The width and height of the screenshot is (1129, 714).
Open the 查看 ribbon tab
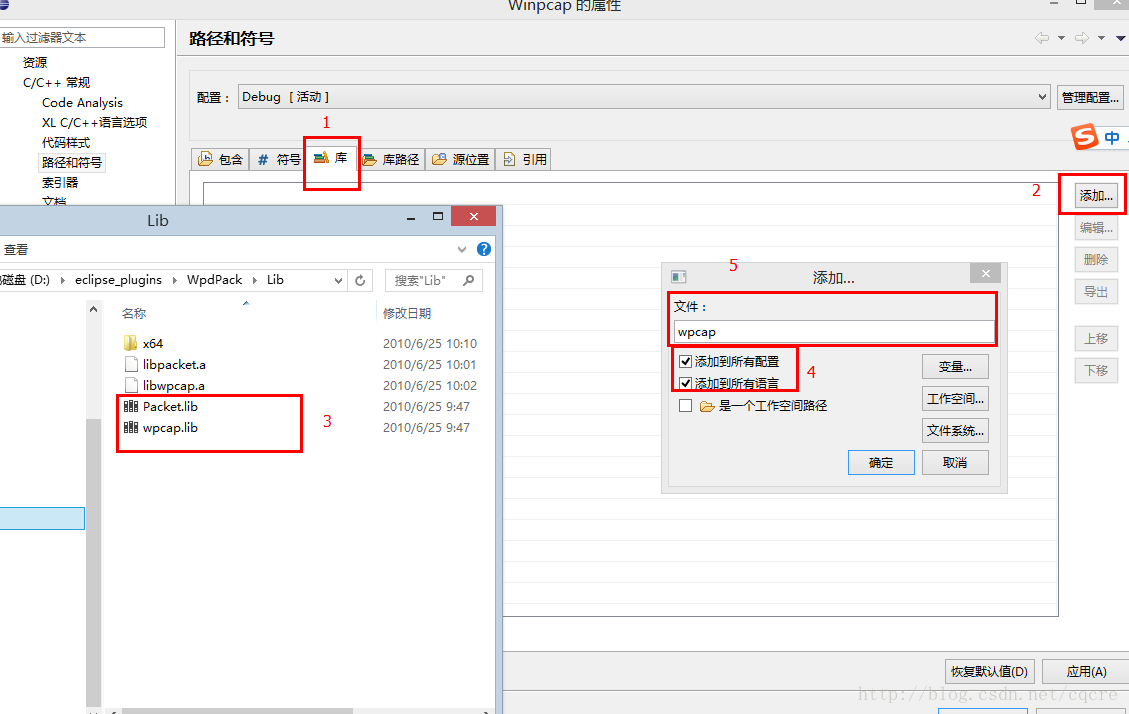[16, 250]
